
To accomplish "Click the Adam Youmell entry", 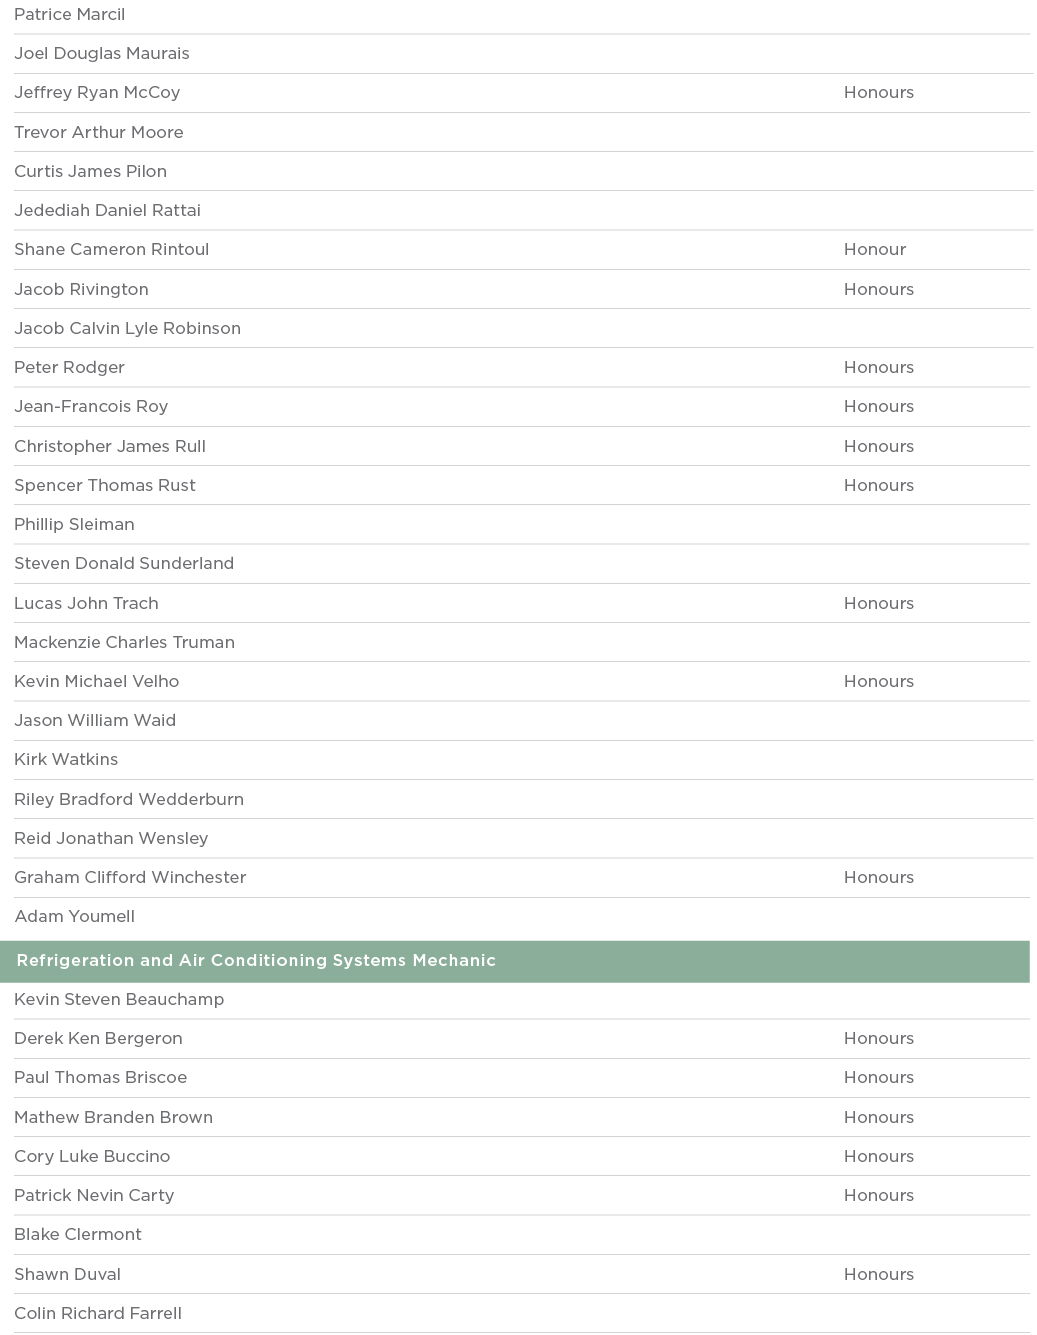I will (x=75, y=917).
